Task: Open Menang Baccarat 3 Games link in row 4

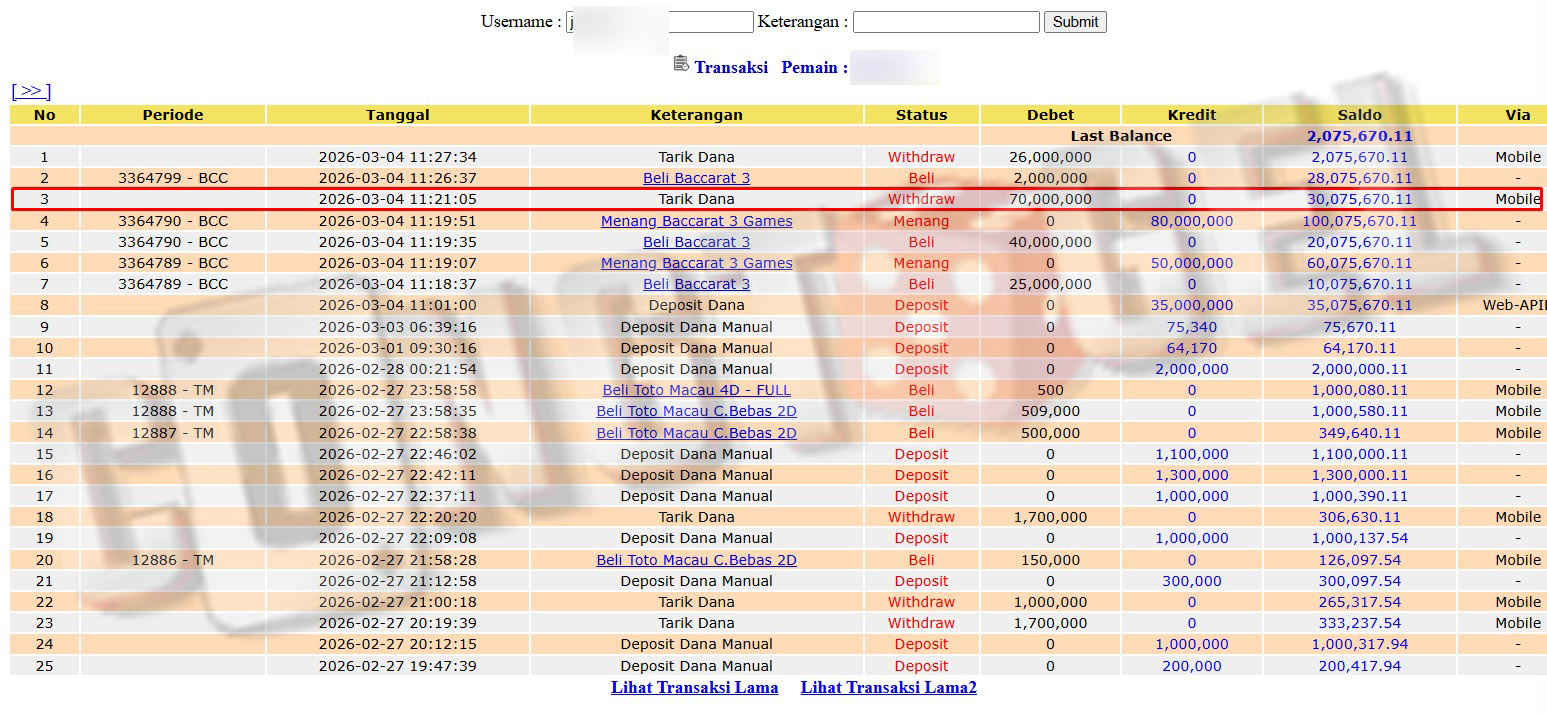Action: [x=696, y=221]
